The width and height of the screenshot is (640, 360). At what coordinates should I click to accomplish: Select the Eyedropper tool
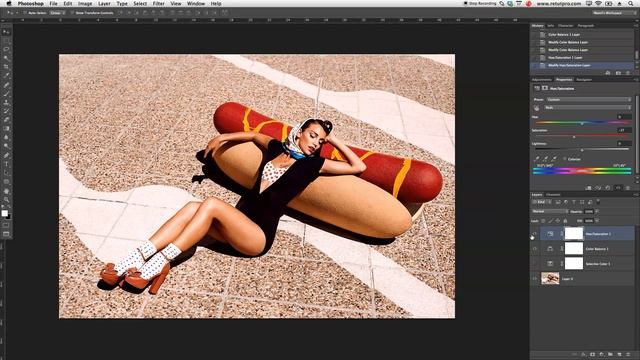pyautogui.click(x=6, y=76)
